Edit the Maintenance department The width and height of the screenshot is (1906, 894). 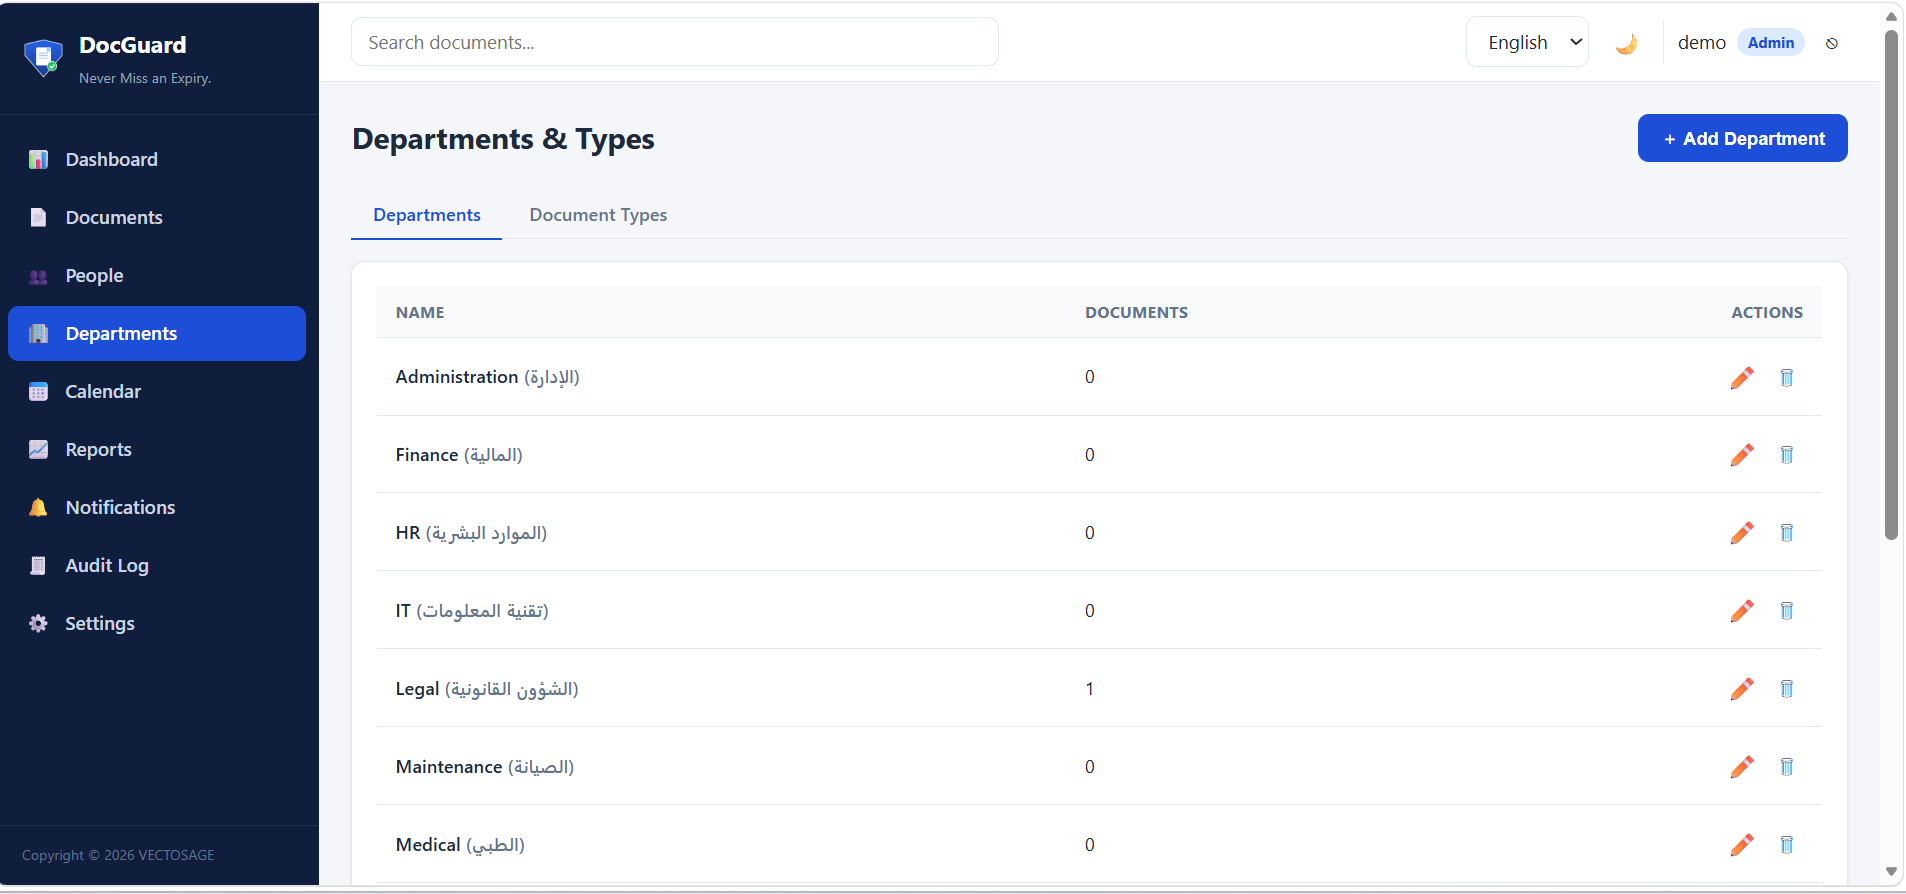[x=1742, y=767]
